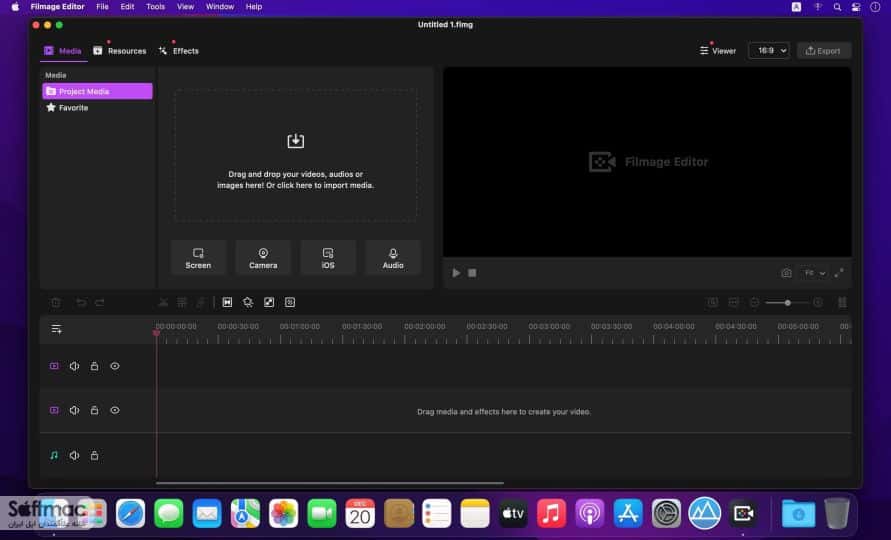Mute the second video track
The width and height of the screenshot is (891, 540).
(74, 410)
